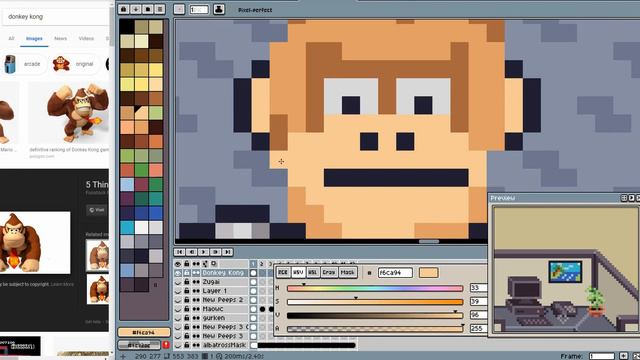Image resolution: width=640 pixels, height=360 pixels.
Task: Edit the brush size field
Action: (x=199, y=9)
